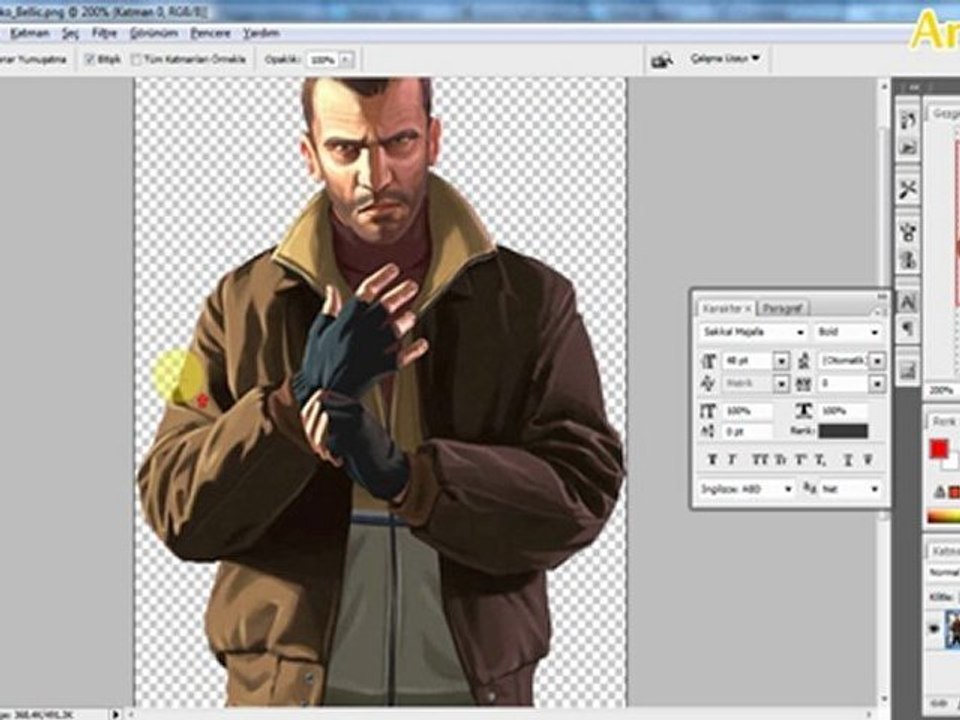Open the Görünüm menu
Screen dimensions: 960x720
coord(154,33)
